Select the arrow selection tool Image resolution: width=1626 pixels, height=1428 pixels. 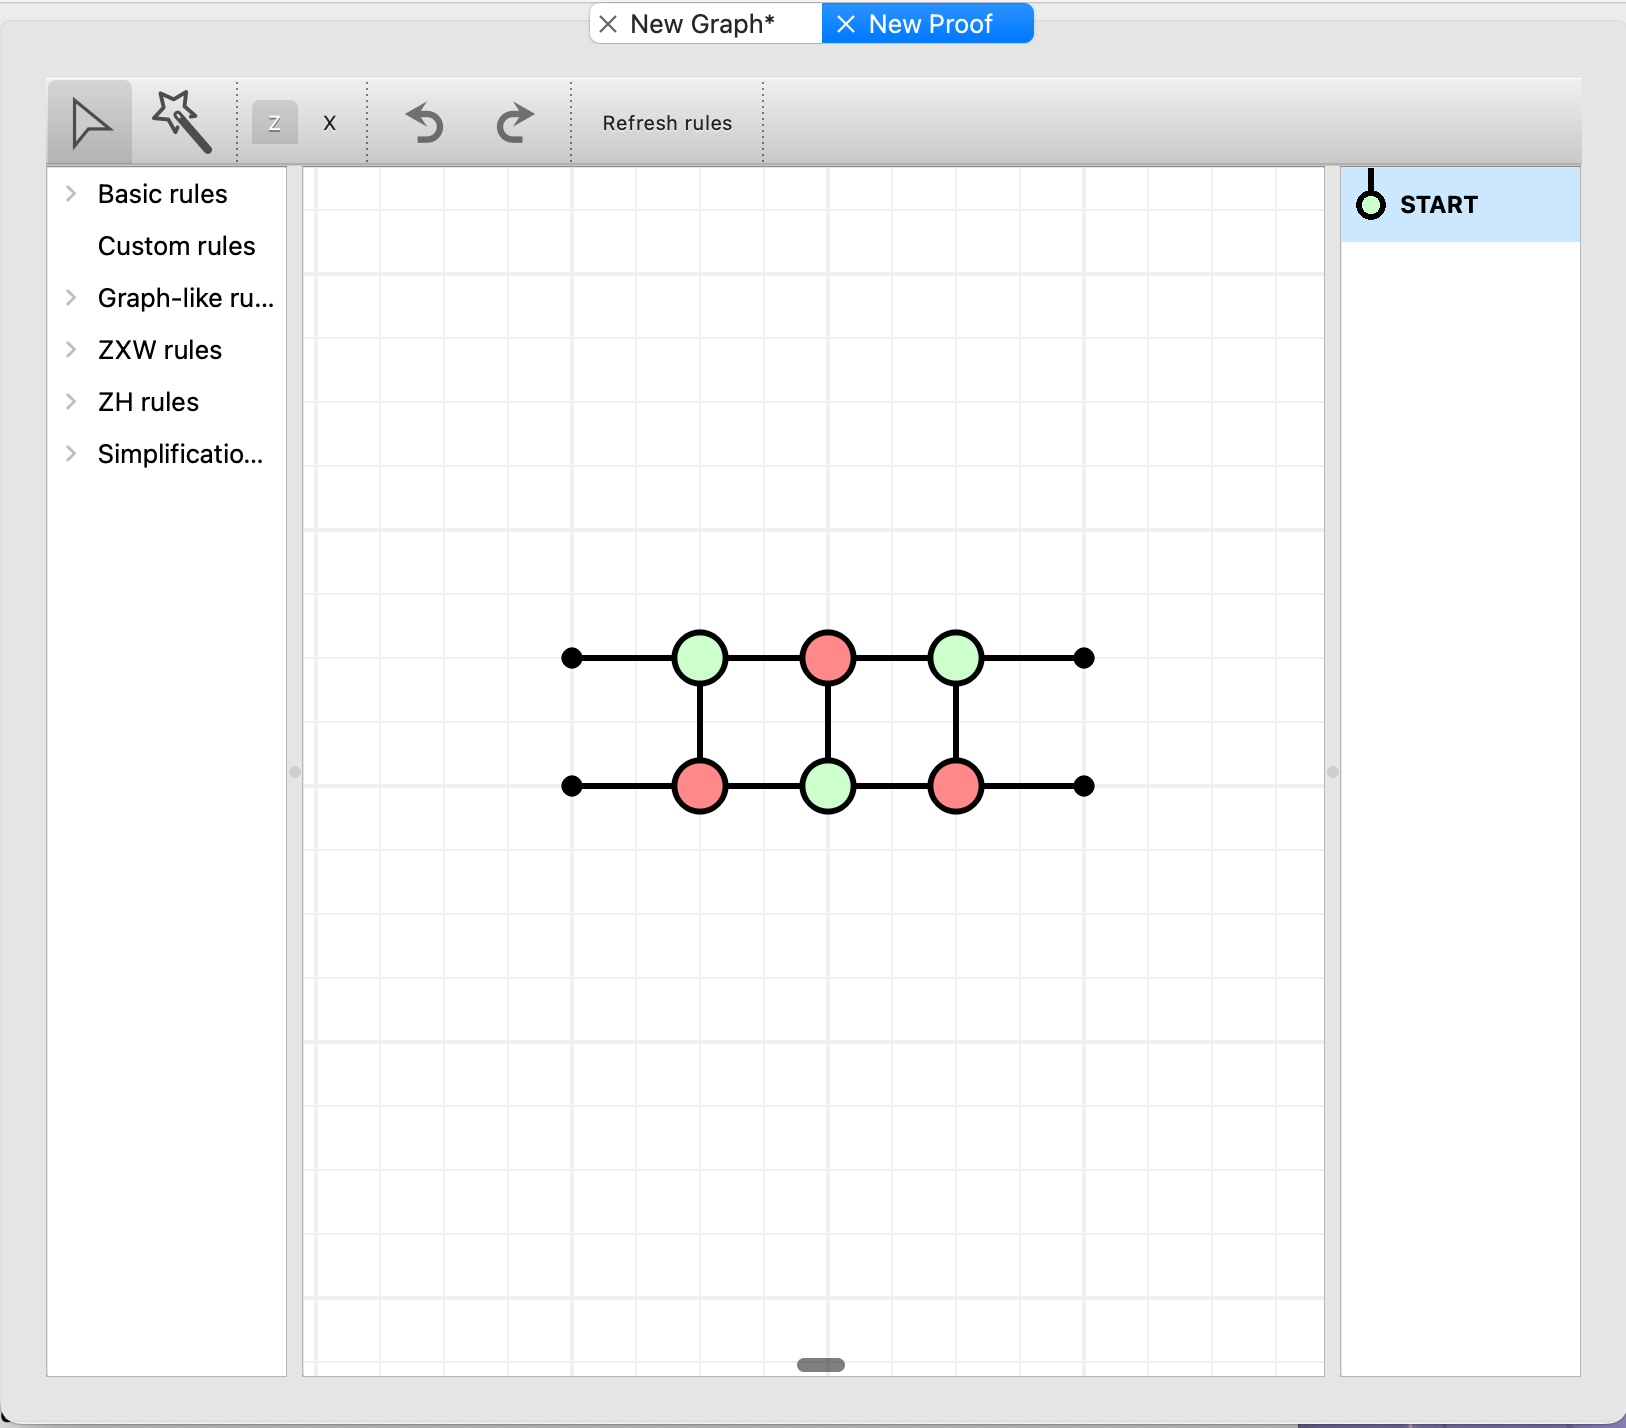90,123
